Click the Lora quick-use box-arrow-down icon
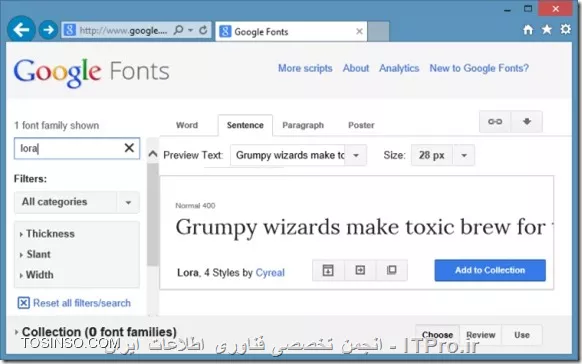Image resolution: width=582 pixels, height=364 pixels. tap(328, 270)
